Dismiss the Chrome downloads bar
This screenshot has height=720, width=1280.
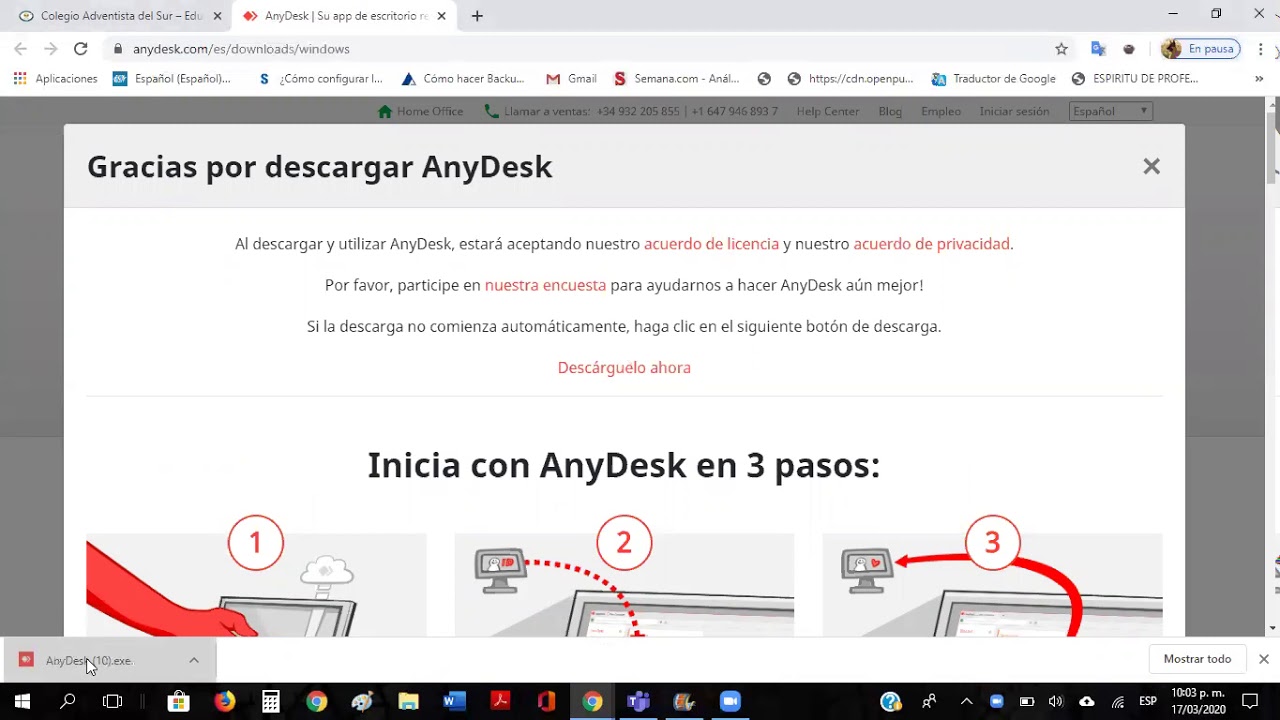(x=1264, y=659)
